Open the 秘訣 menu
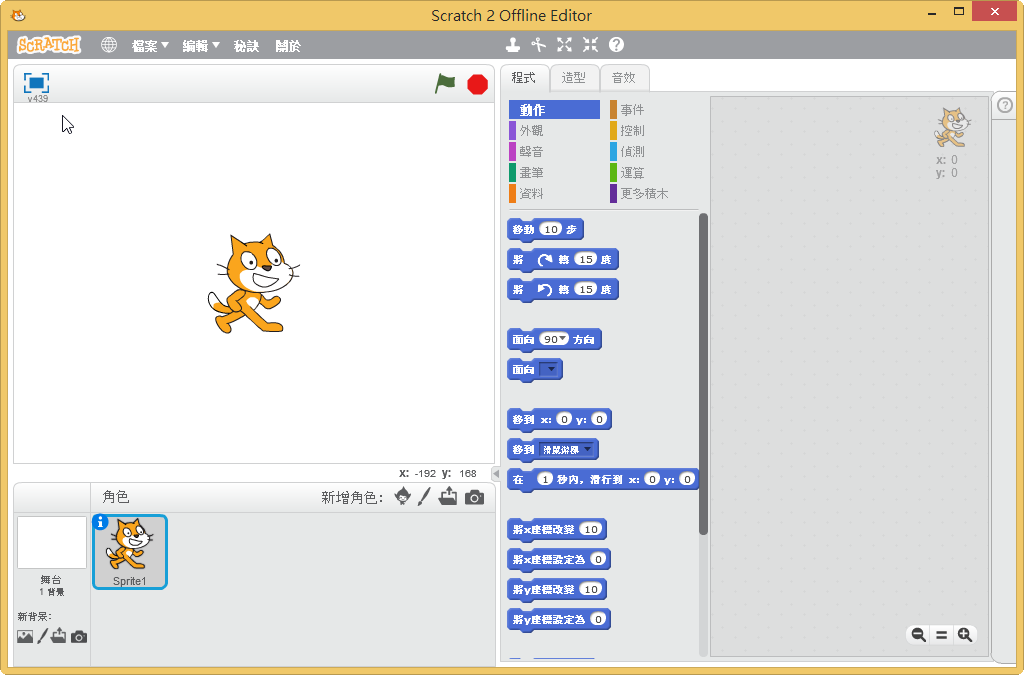 point(246,46)
